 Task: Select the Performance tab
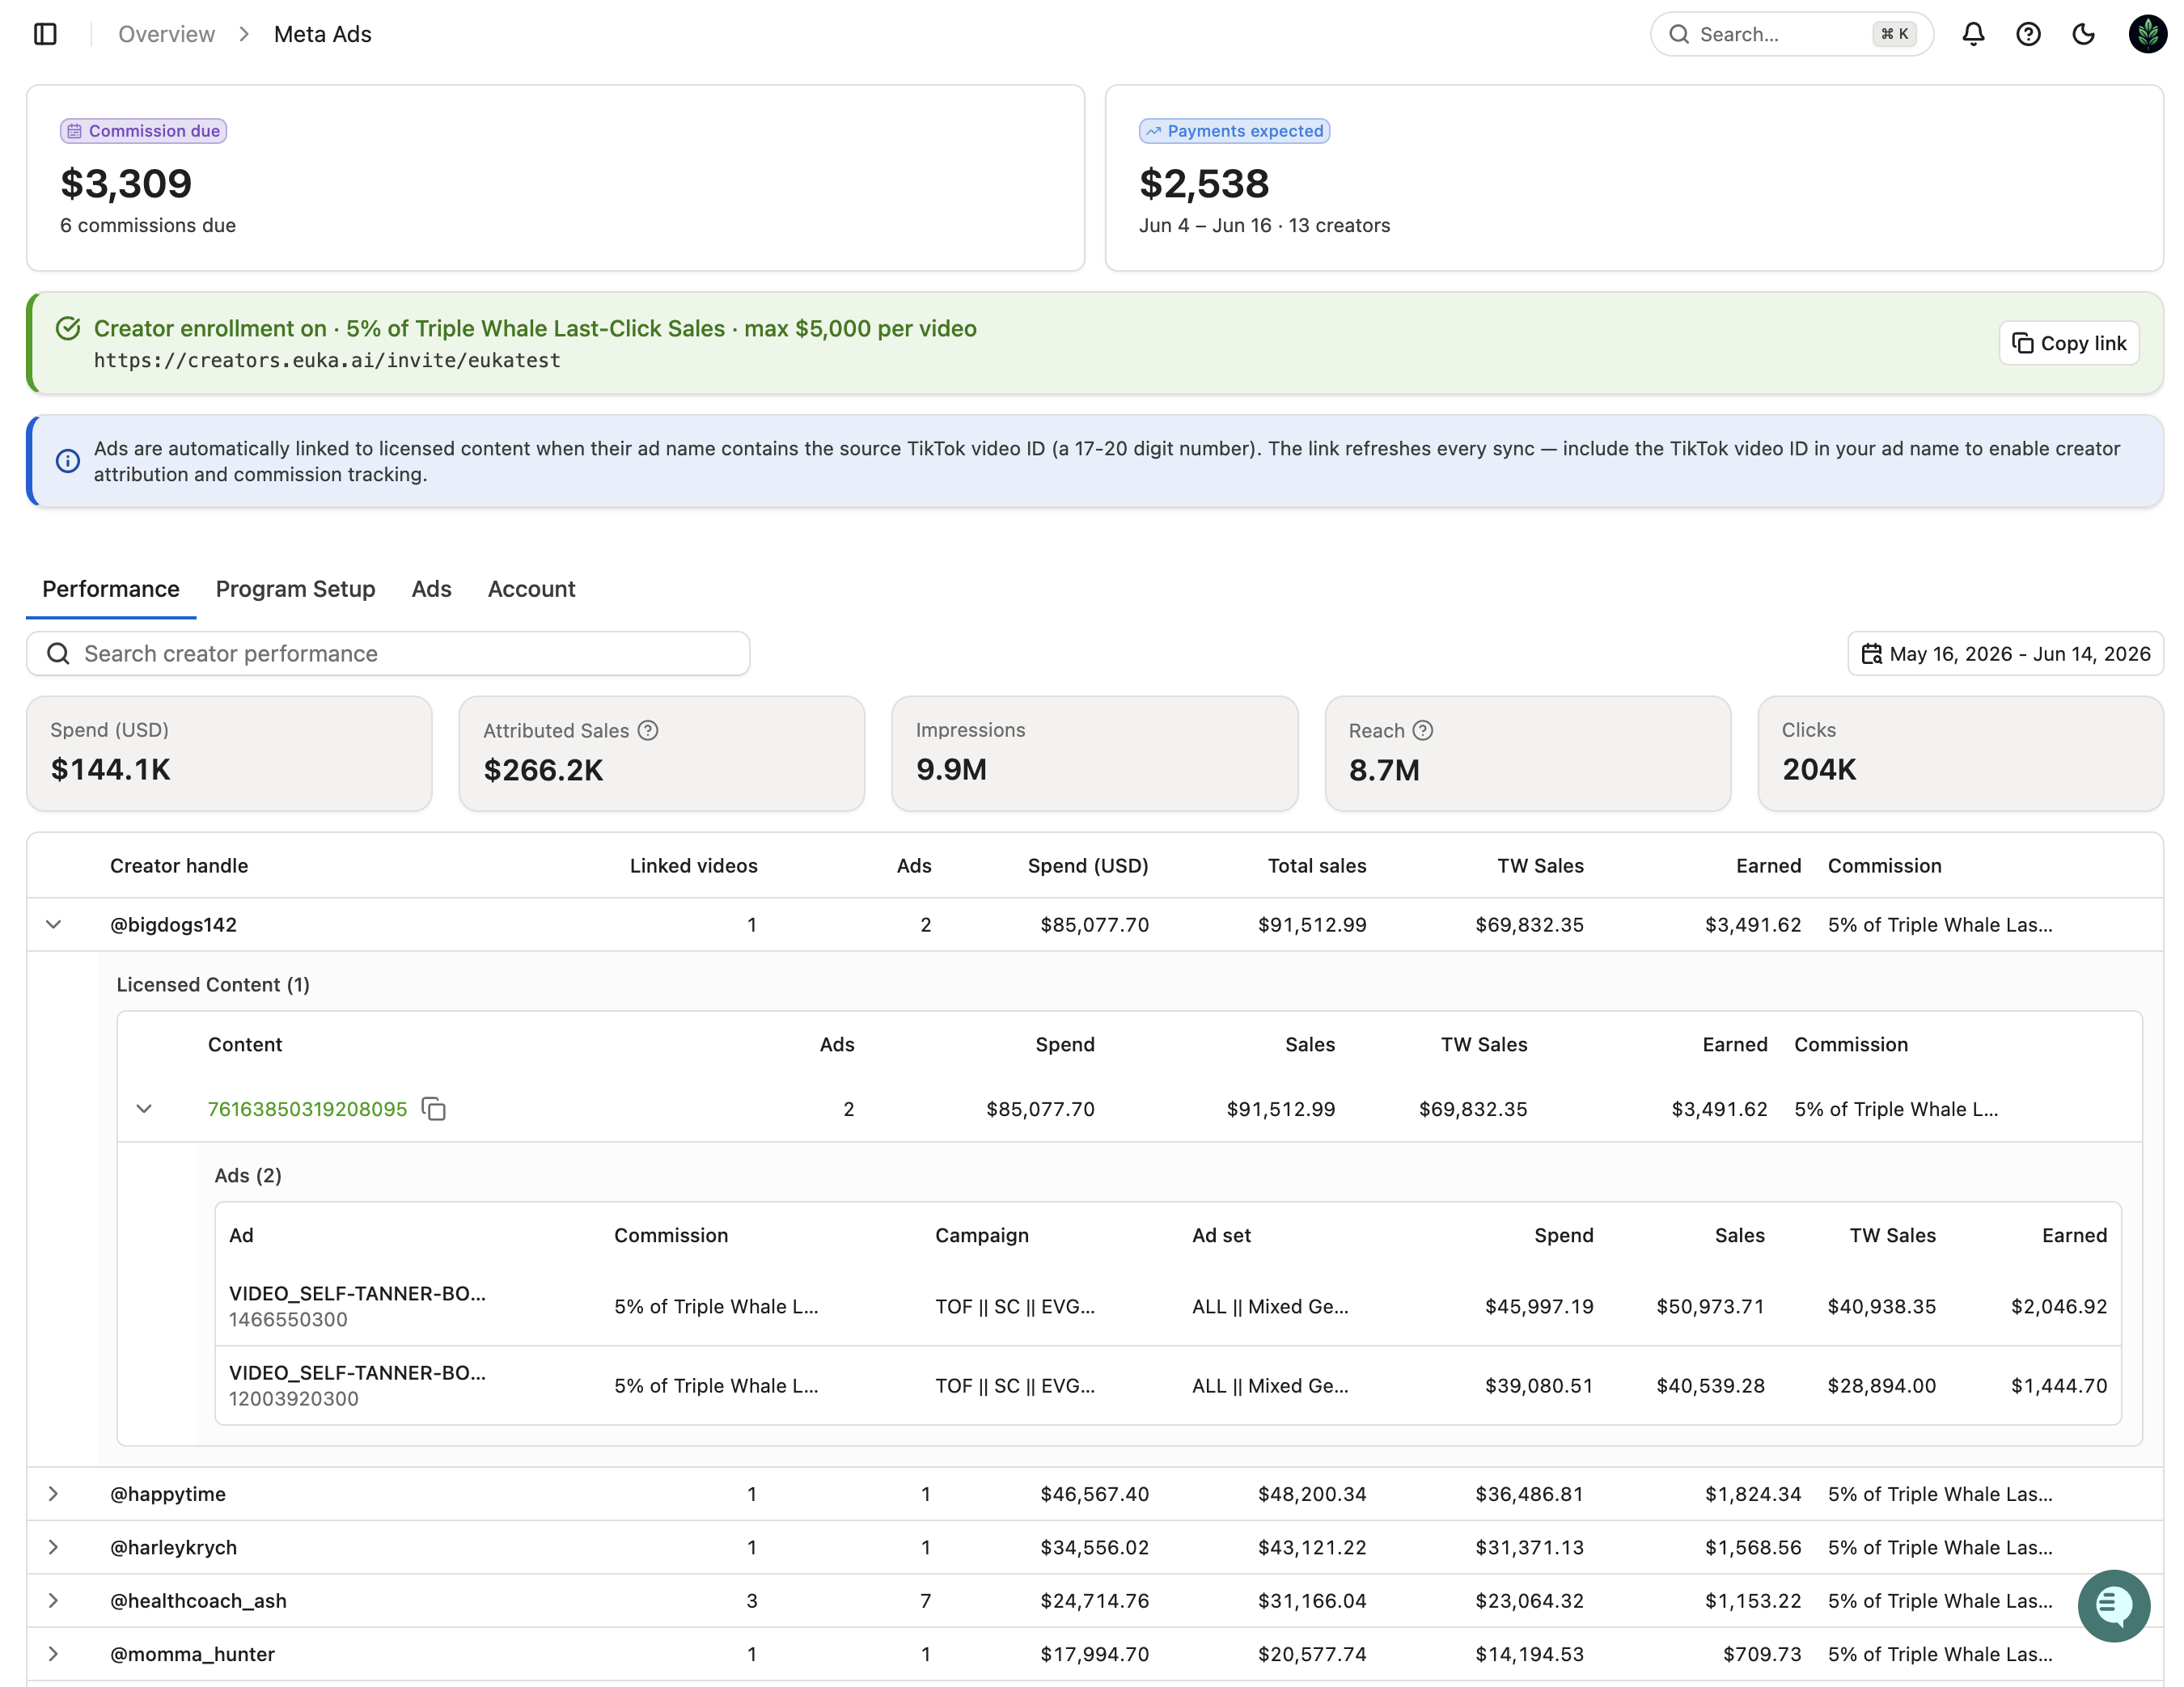pos(111,589)
